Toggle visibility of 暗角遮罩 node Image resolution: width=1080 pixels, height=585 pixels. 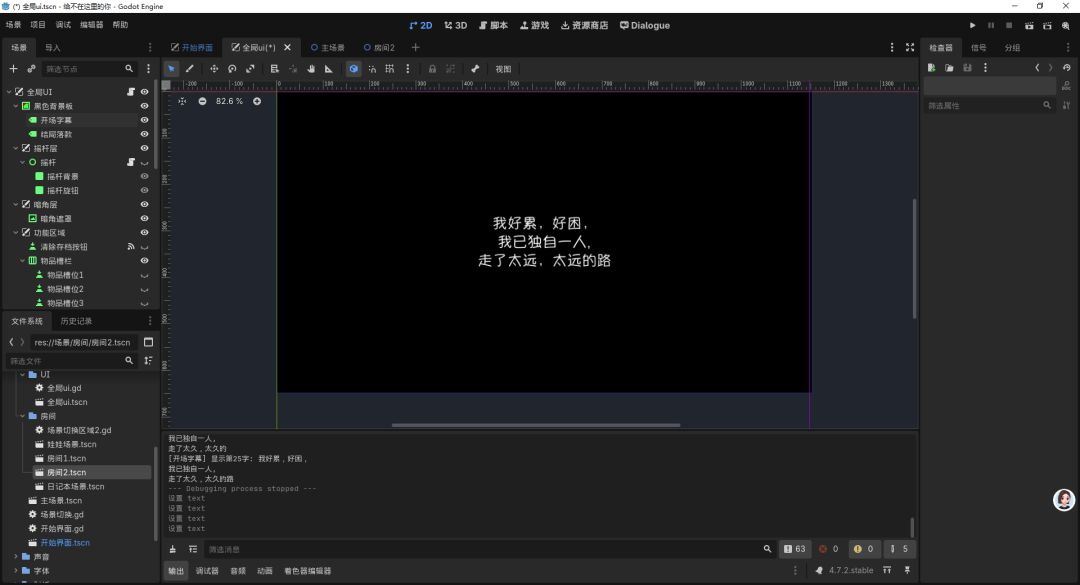(145, 218)
